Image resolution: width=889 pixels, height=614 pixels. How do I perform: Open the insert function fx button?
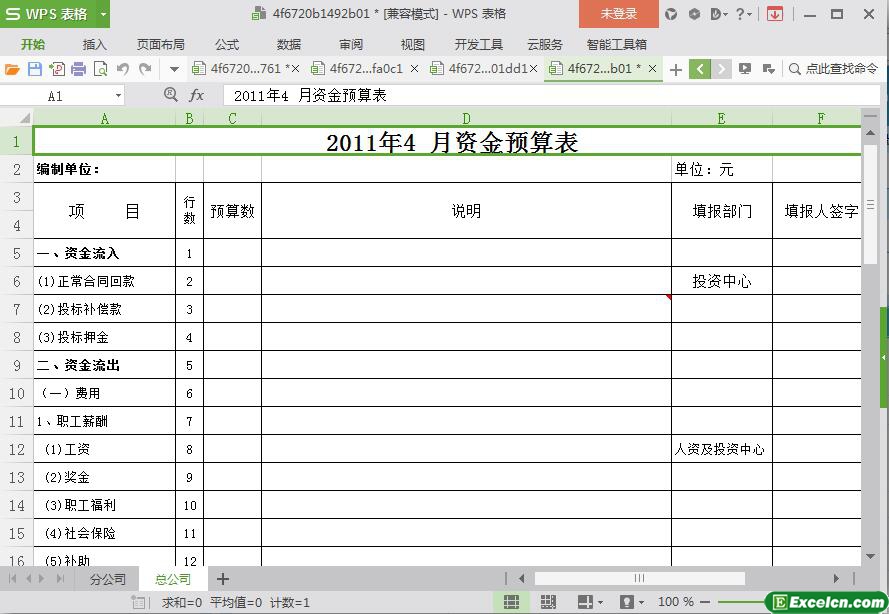[196, 95]
